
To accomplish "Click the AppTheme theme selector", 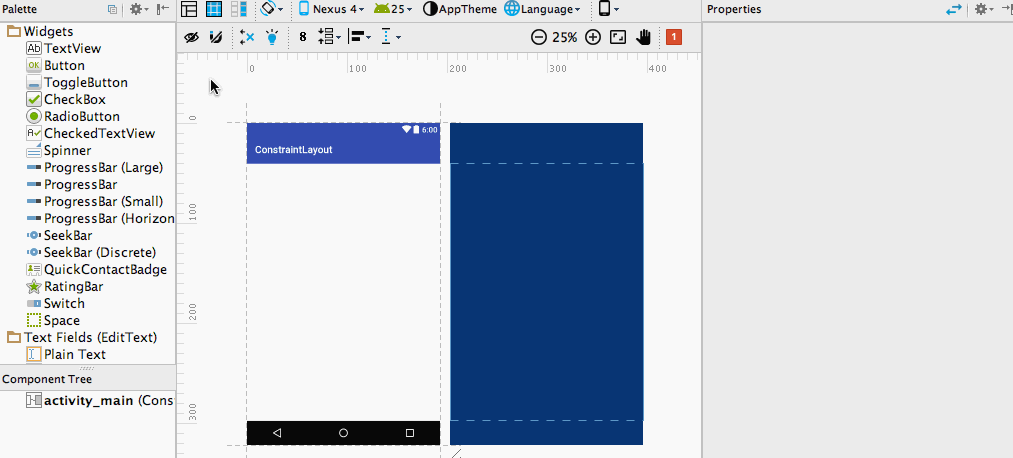I will coord(460,9).
